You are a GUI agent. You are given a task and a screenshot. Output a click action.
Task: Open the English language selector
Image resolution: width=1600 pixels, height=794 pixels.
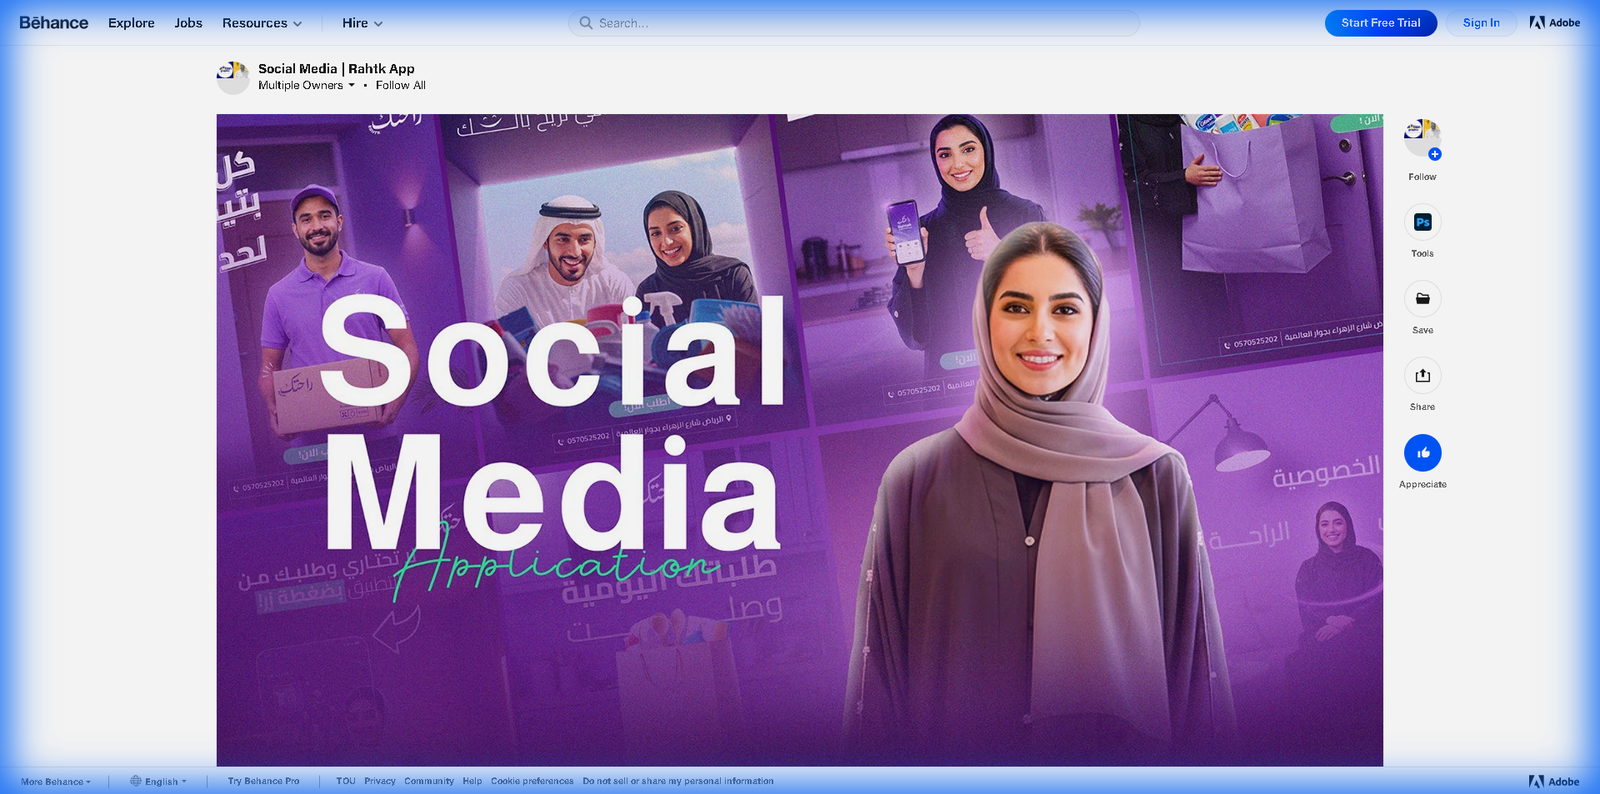[159, 781]
